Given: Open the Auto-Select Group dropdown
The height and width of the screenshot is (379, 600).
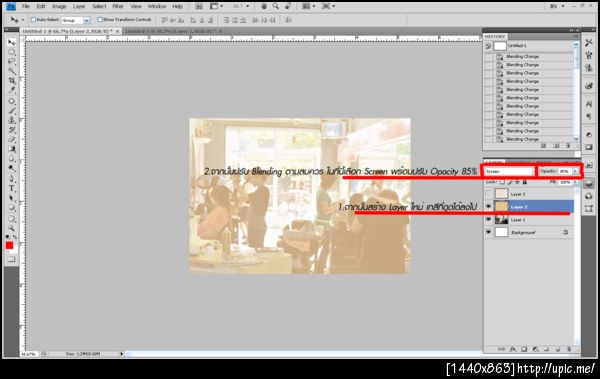Looking at the screenshot, I should [87, 20].
